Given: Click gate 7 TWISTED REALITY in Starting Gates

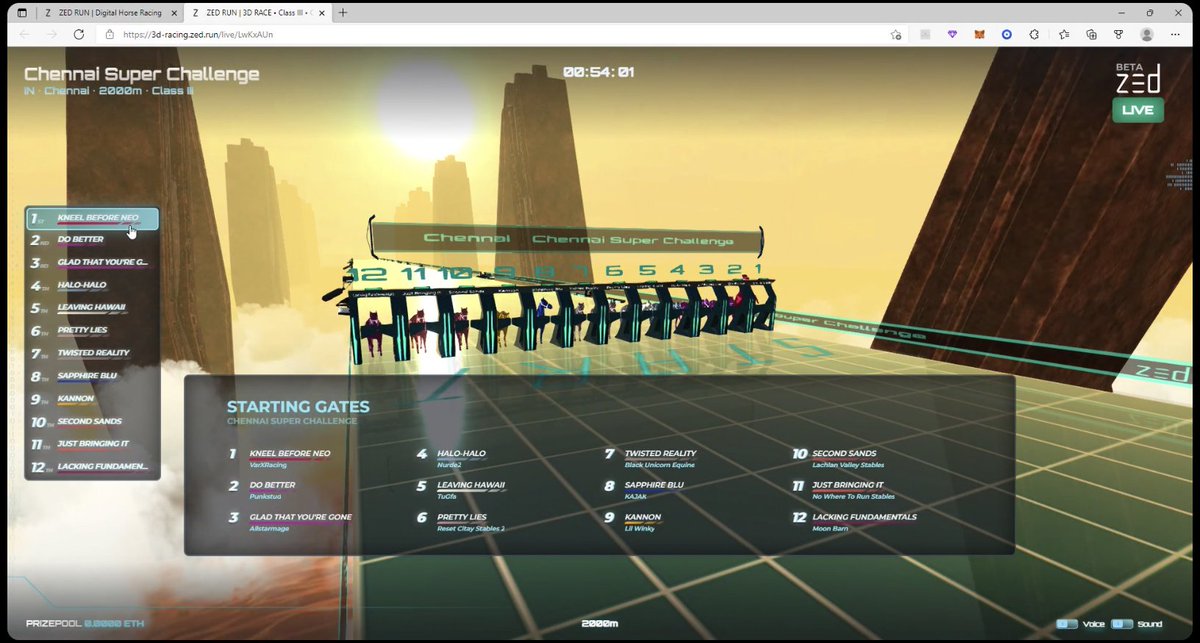Looking at the screenshot, I should (650, 458).
